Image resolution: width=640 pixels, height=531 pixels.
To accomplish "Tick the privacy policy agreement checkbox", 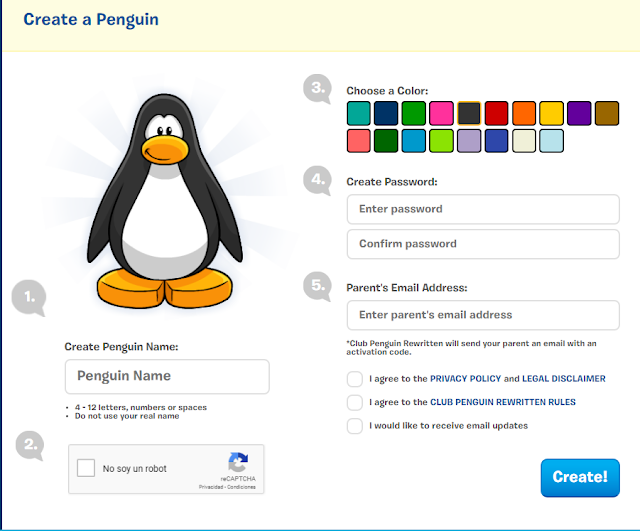I will (355, 379).
